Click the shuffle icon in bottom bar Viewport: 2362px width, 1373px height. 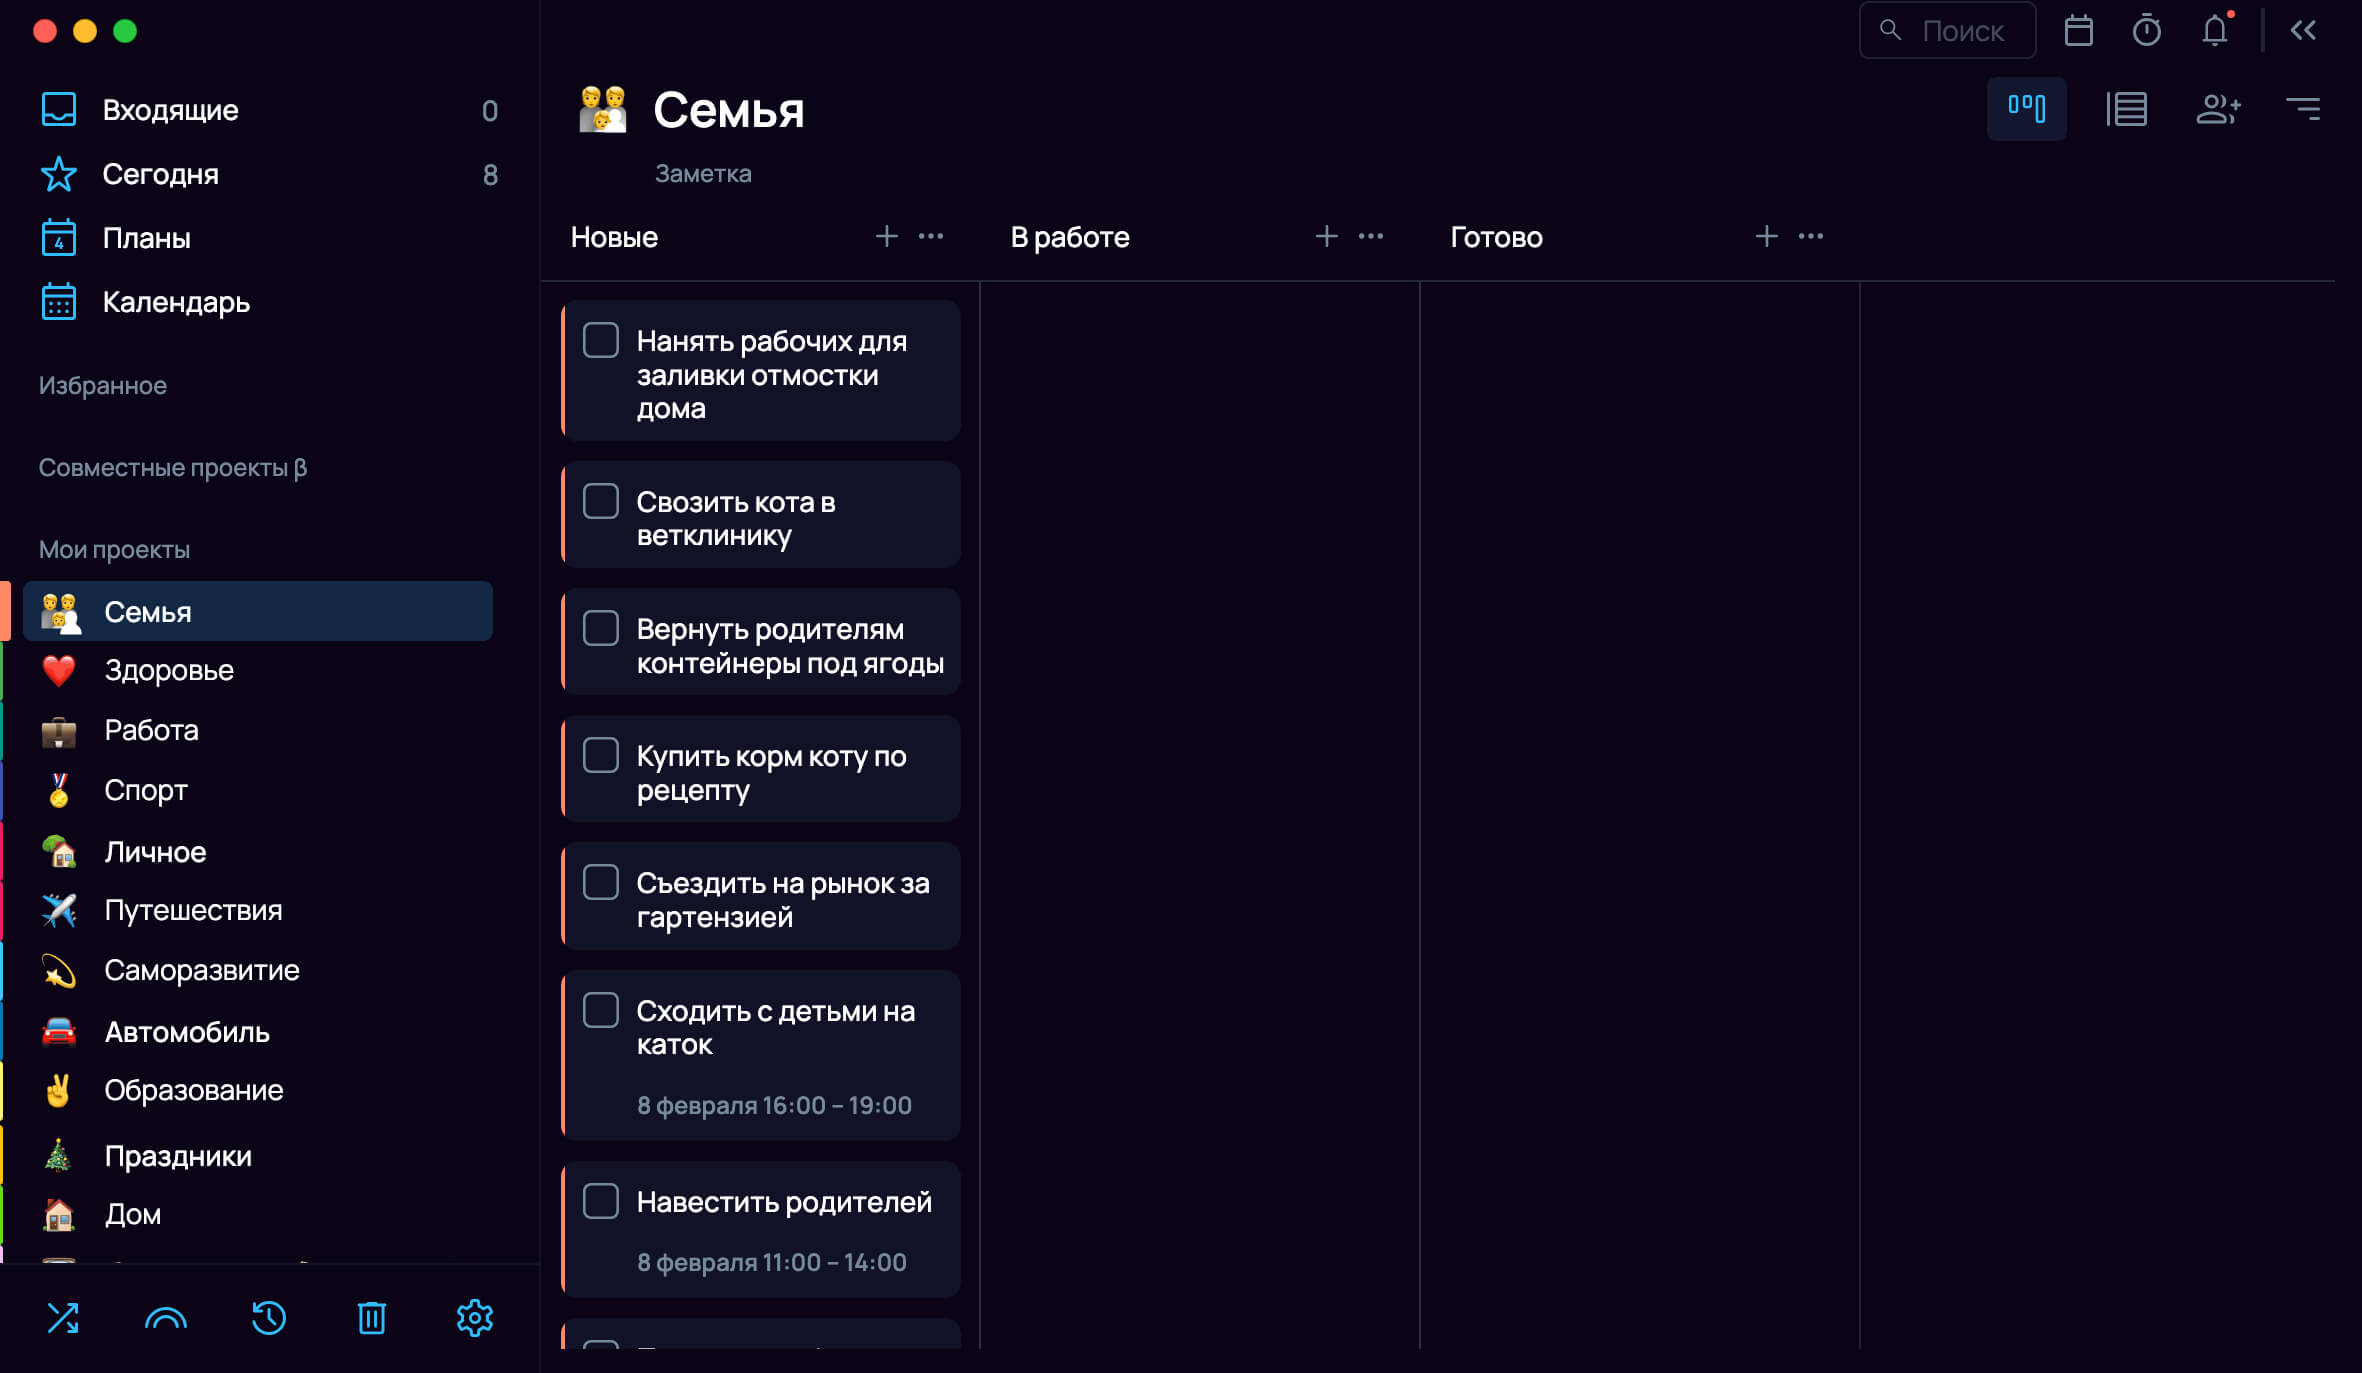(63, 1318)
